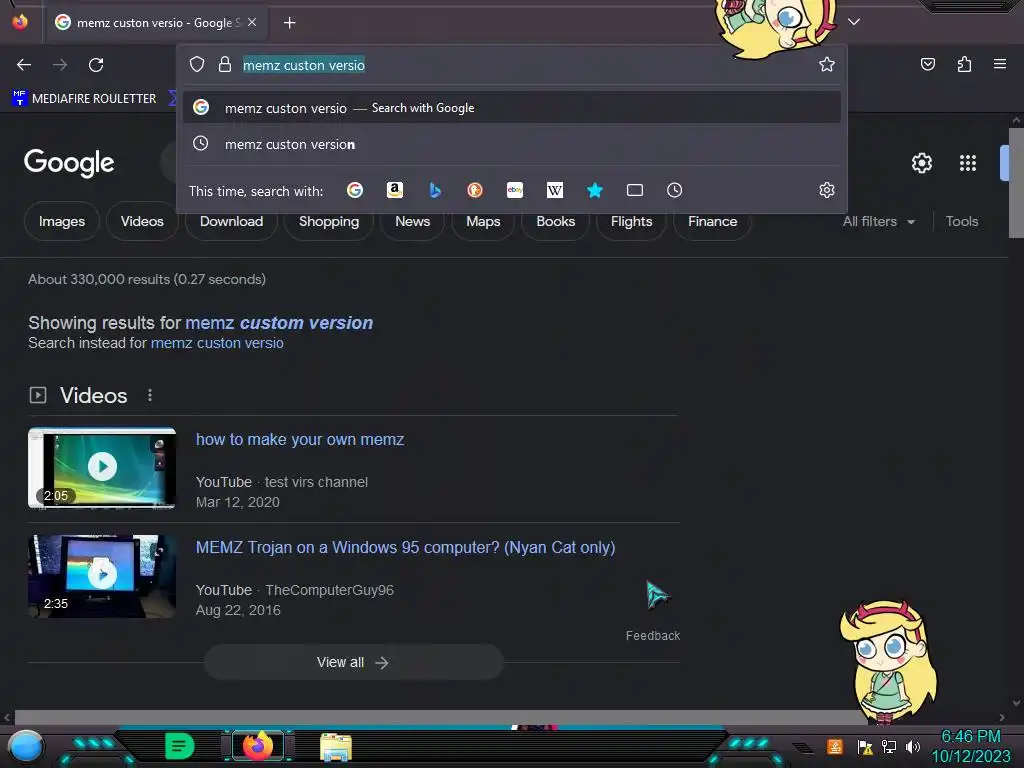Filter results by Books
Screen dimensions: 1024x768
click(x=556, y=221)
